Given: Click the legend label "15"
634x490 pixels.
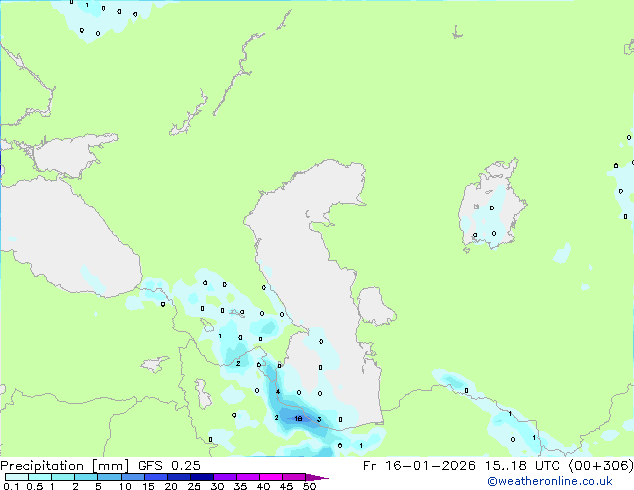Looking at the screenshot, I should [x=148, y=486].
